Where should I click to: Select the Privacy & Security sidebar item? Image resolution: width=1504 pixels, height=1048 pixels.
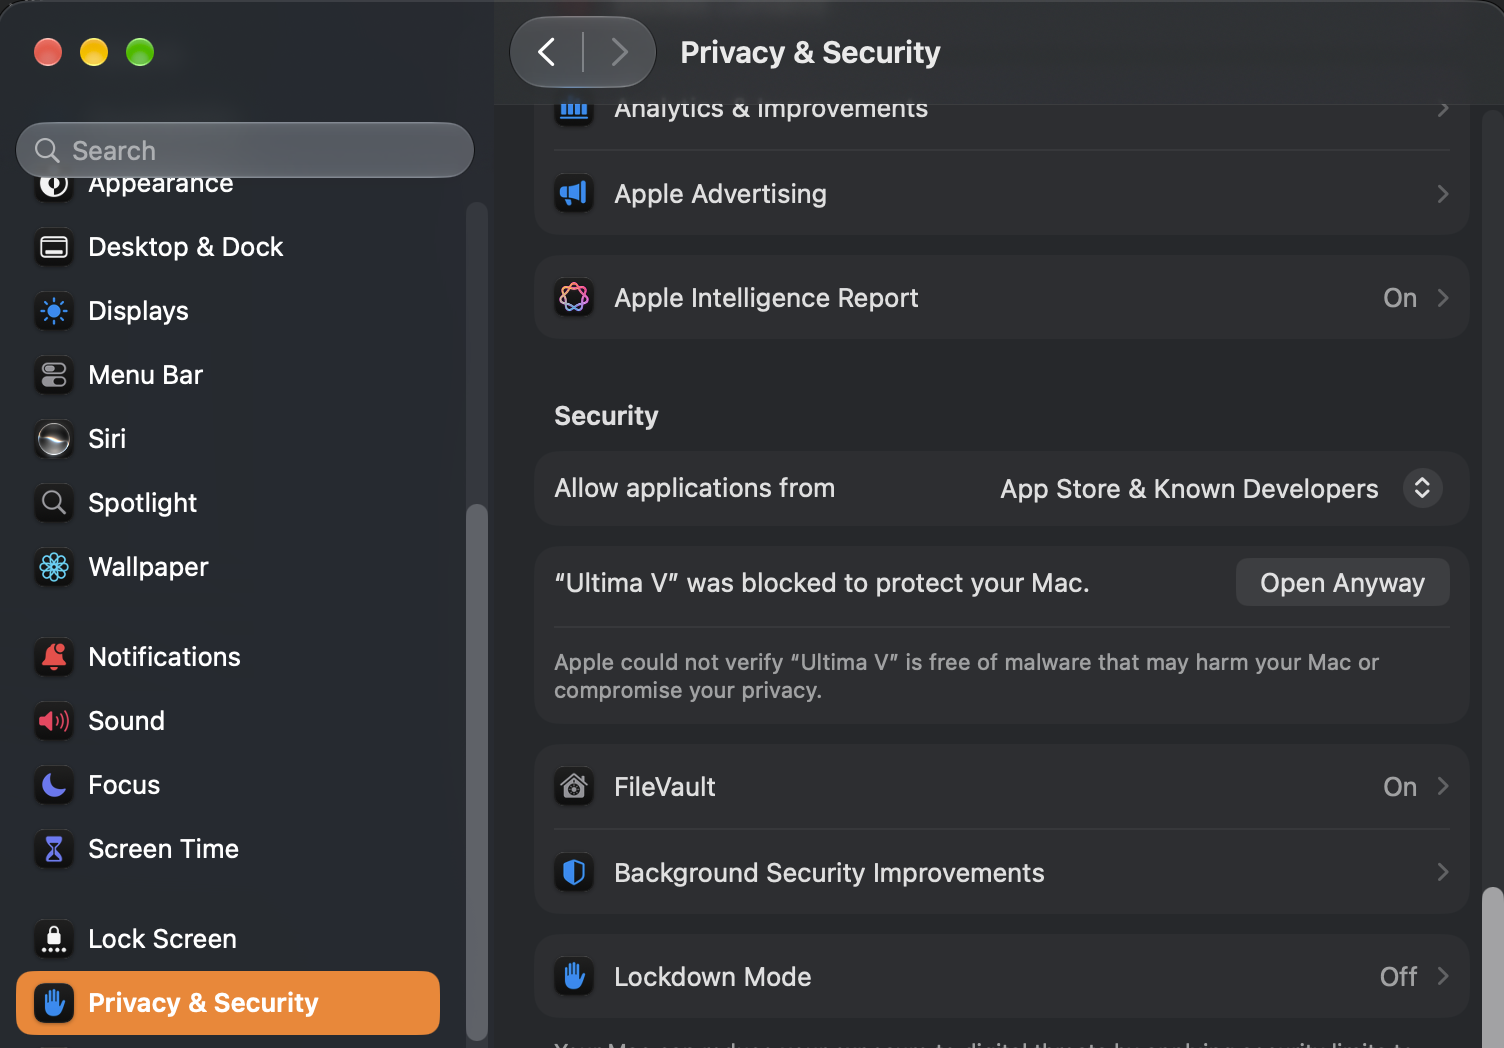(228, 1003)
